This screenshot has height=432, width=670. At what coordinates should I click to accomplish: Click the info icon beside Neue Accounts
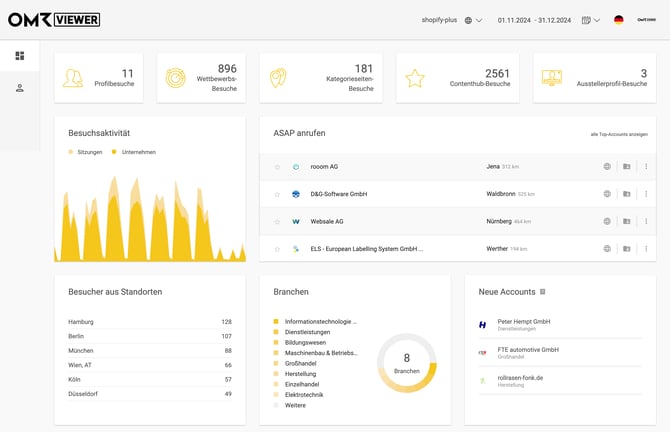click(x=543, y=292)
